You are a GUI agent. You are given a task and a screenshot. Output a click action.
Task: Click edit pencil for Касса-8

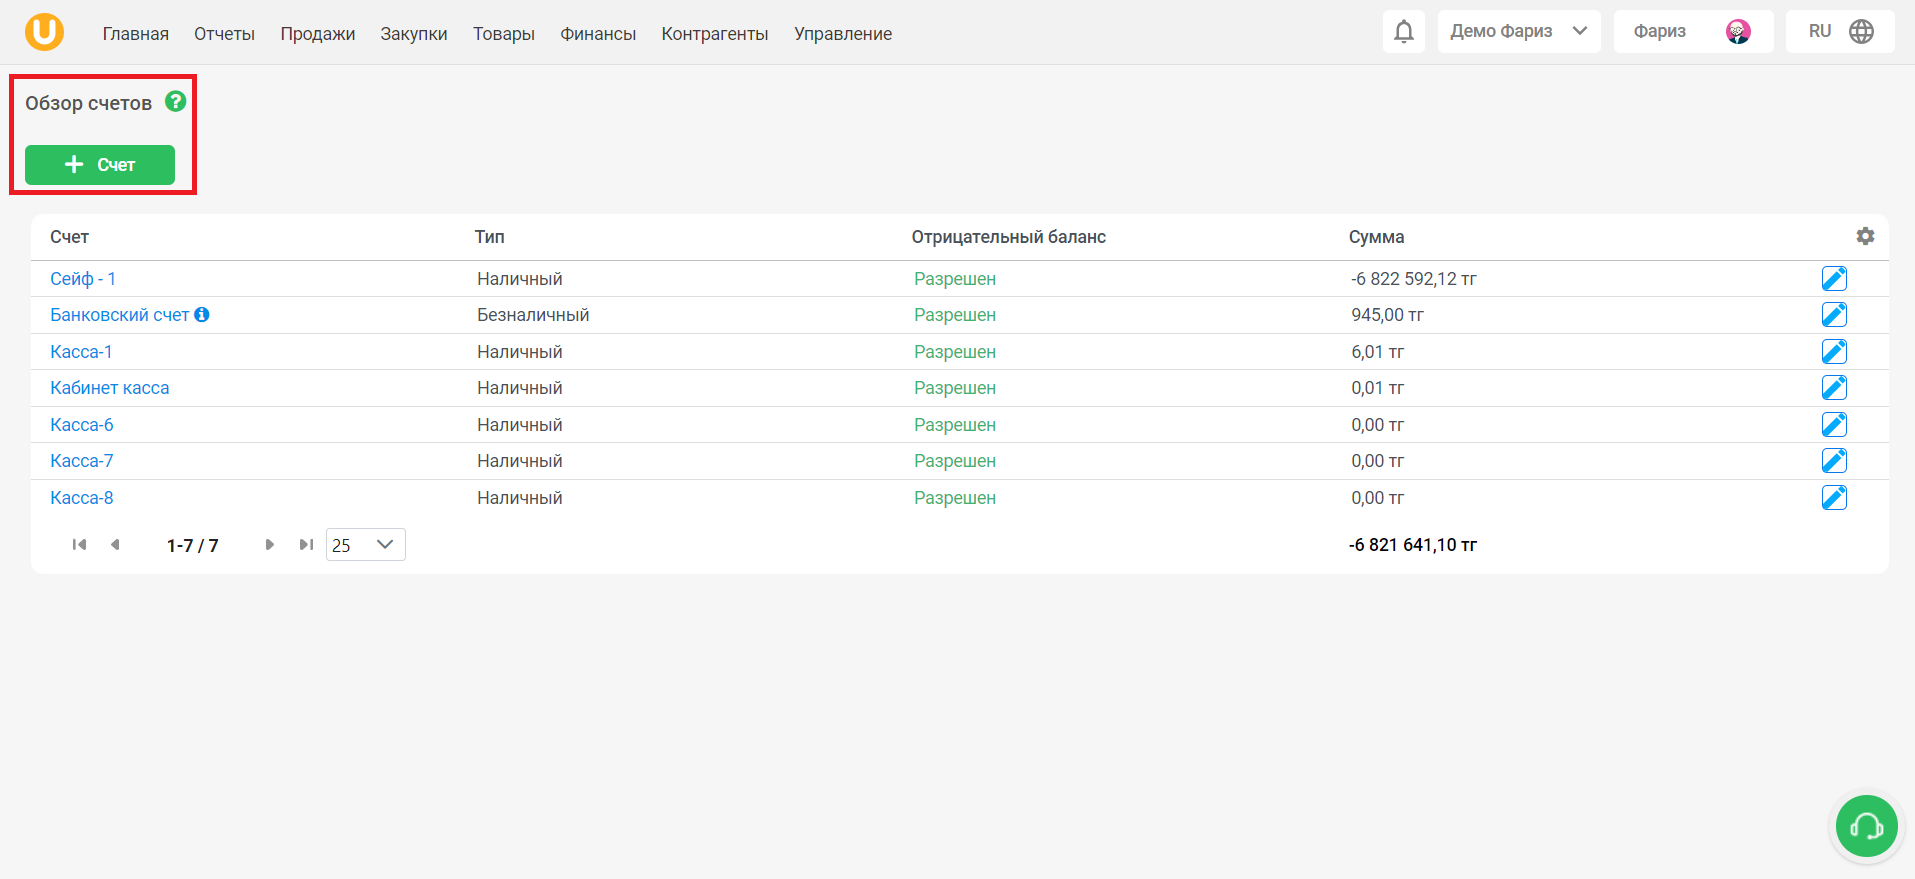(1834, 497)
